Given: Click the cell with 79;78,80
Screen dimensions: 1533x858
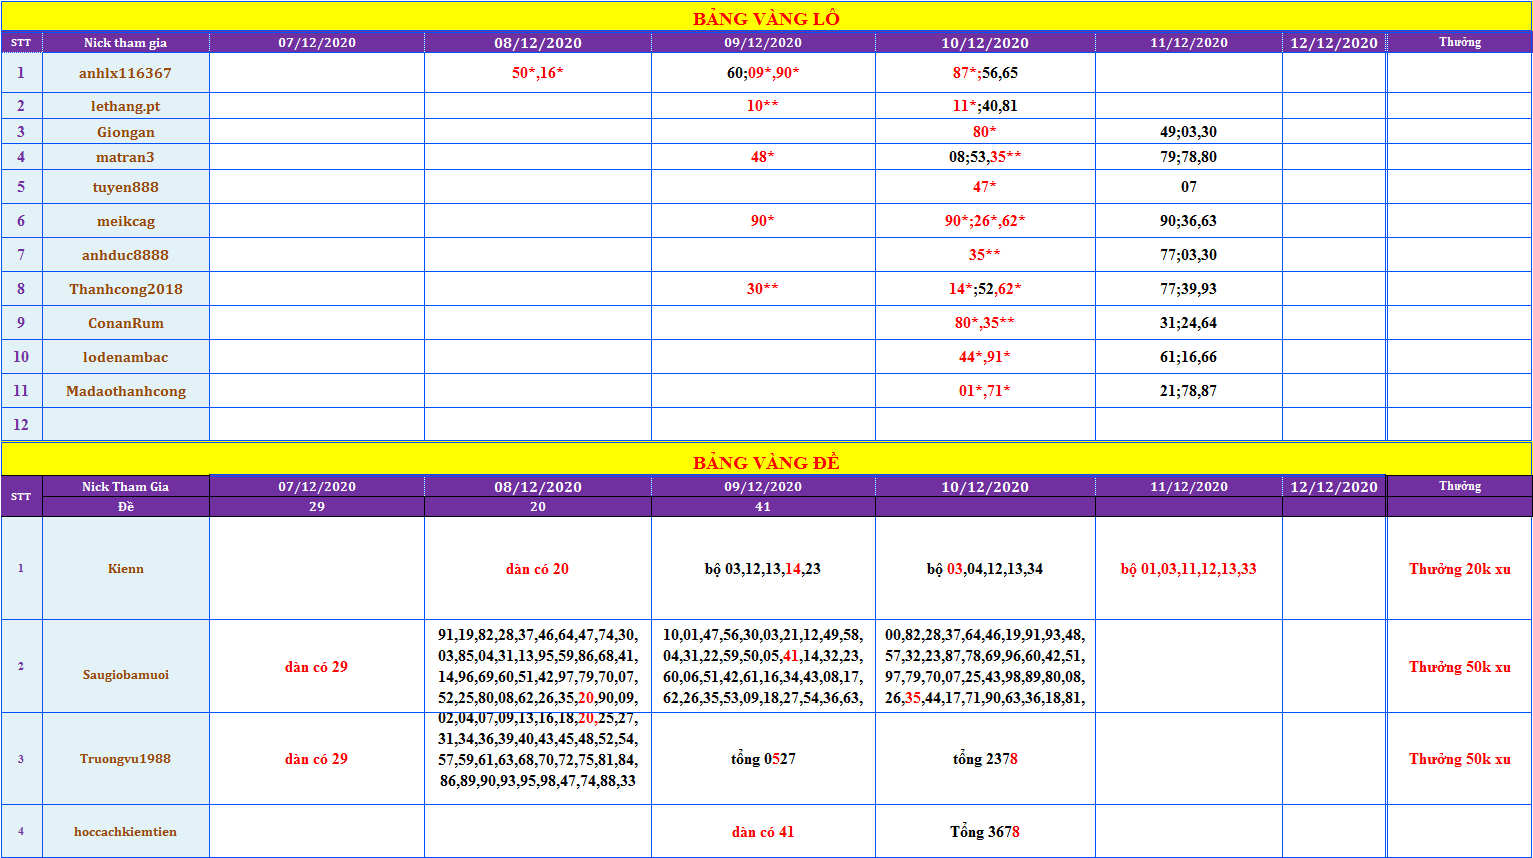Looking at the screenshot, I should click(x=1189, y=156).
